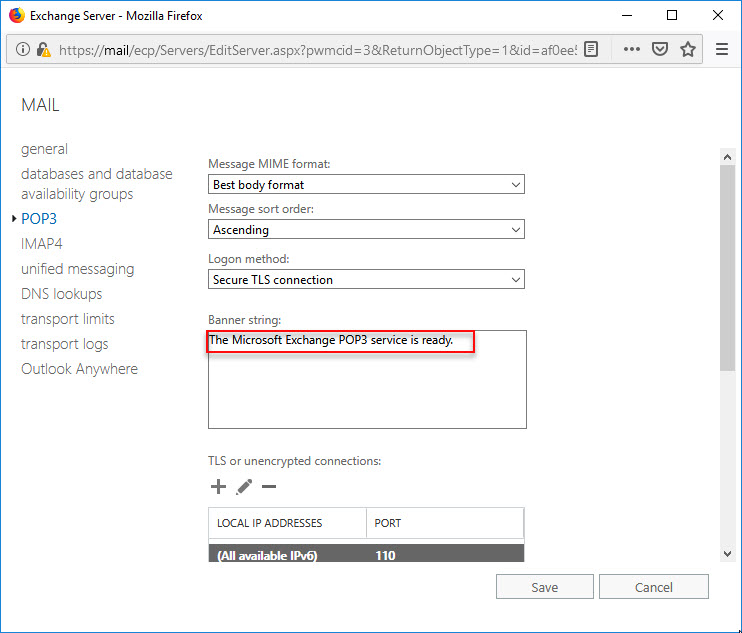This screenshot has height=633, width=742.
Task: Show site information icon
Action: (23, 49)
